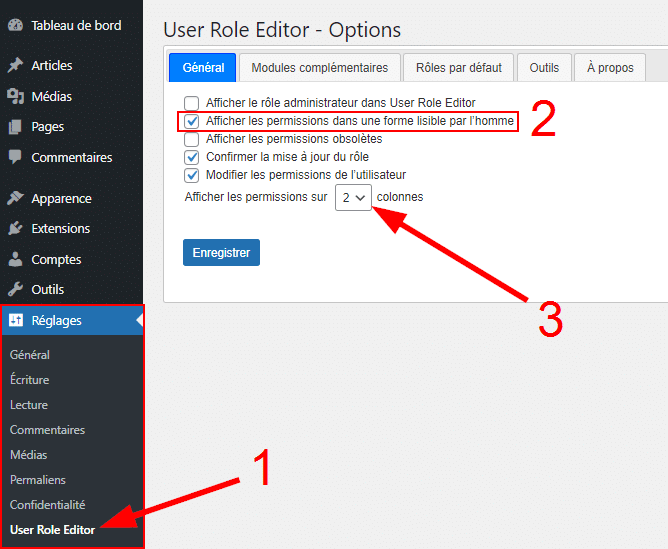The width and height of the screenshot is (668, 549).
Task: Click the Commentaires speech bubble icon
Action: click(x=15, y=157)
